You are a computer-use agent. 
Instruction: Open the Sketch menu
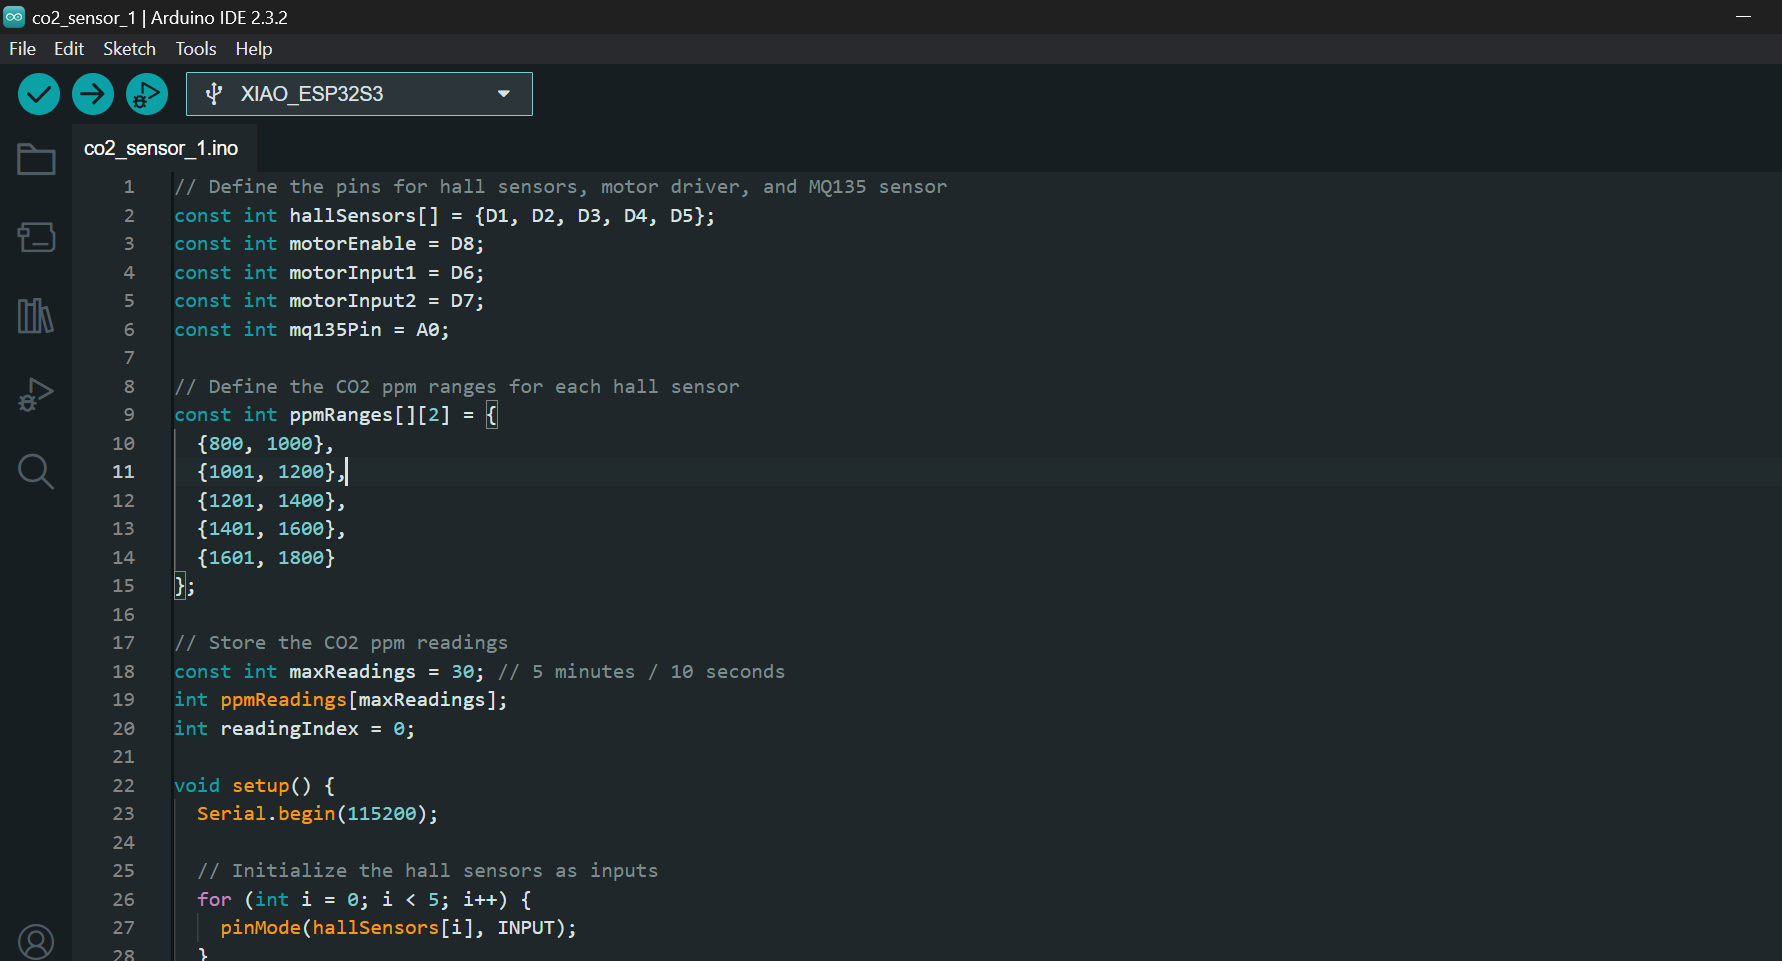click(x=129, y=49)
